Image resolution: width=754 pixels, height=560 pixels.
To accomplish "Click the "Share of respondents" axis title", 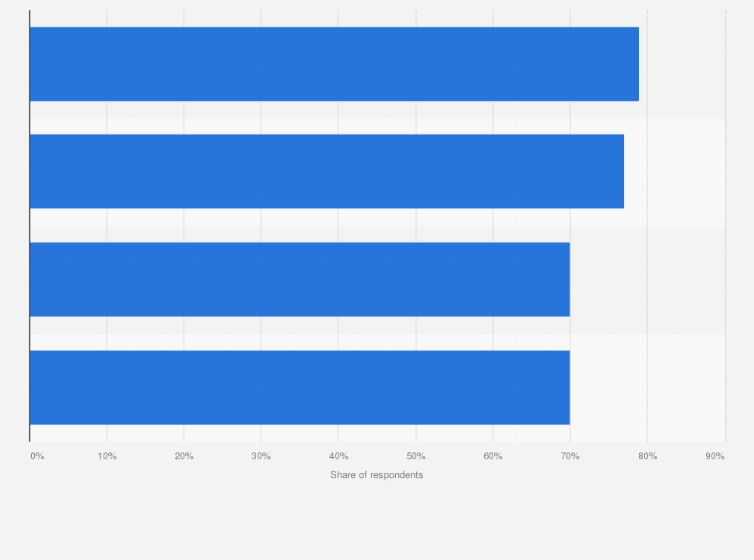I will [377, 474].
